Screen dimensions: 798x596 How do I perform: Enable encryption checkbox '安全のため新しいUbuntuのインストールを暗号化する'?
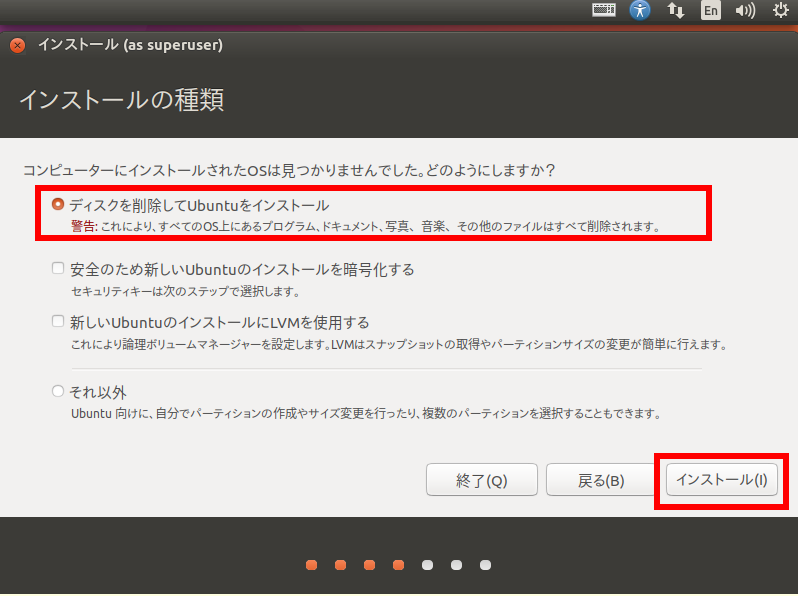(x=58, y=268)
